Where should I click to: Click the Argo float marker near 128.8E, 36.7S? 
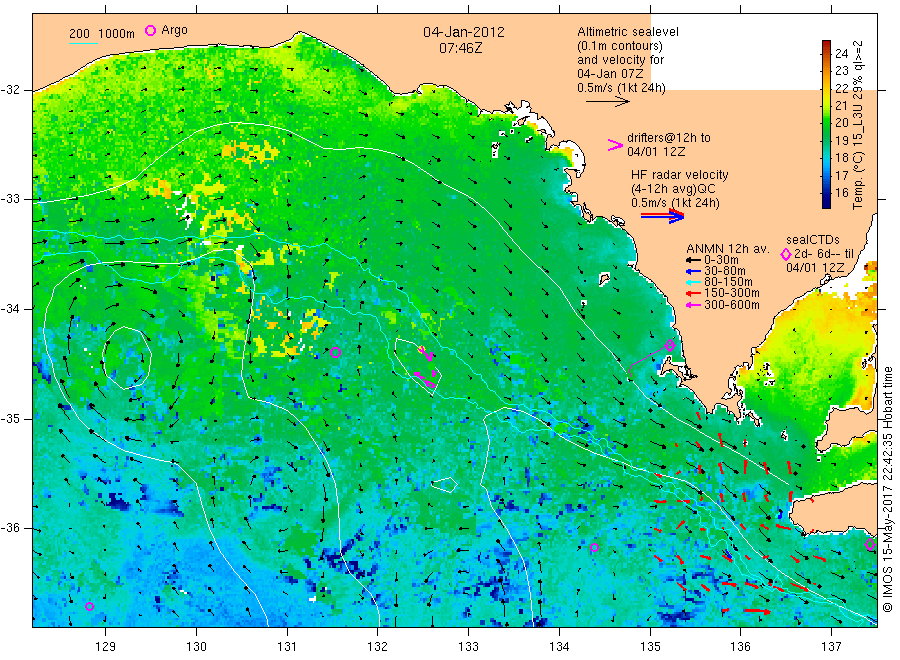coord(90,607)
